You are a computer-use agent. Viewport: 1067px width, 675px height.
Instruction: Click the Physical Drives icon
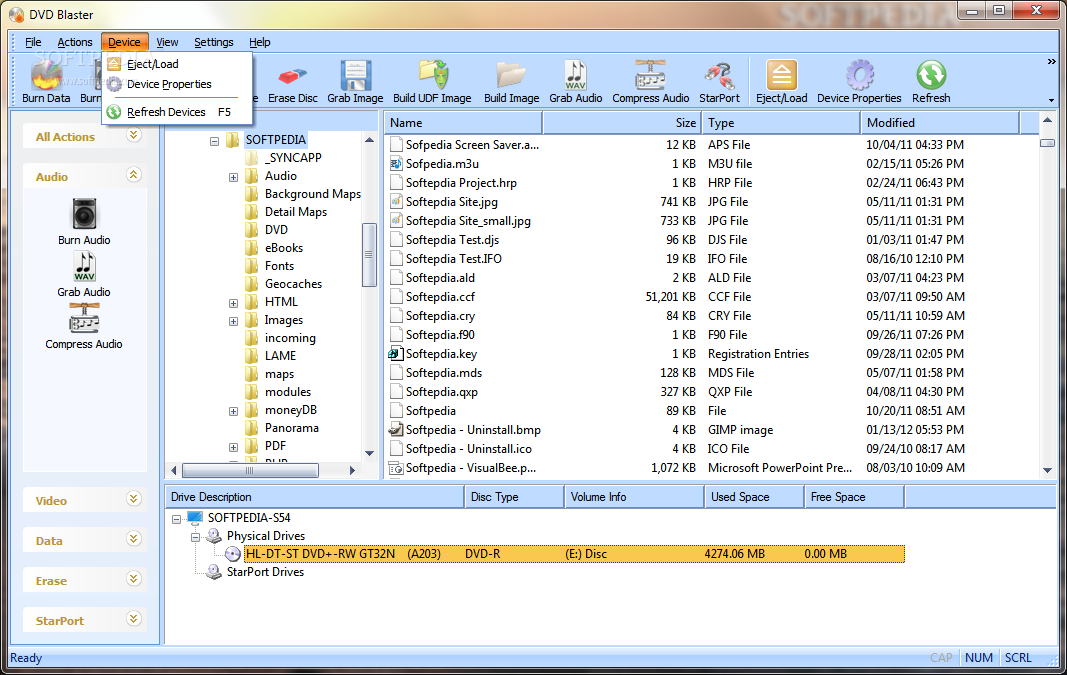coord(214,536)
